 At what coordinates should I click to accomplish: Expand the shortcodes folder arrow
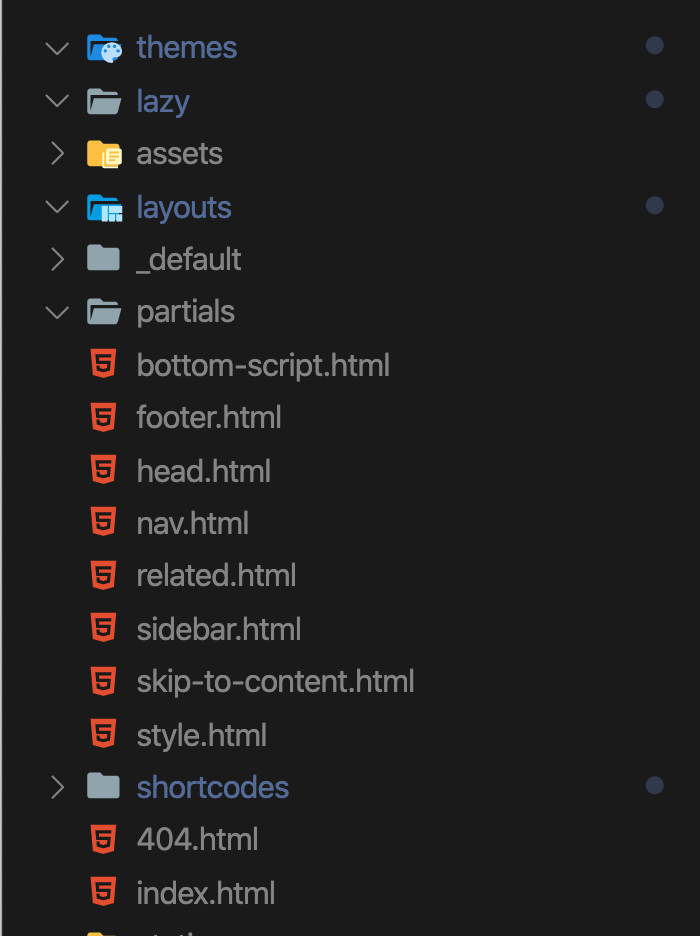(x=57, y=787)
